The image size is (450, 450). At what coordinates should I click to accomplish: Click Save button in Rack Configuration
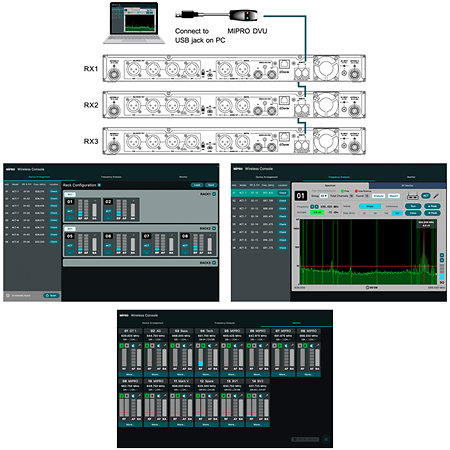pos(211,185)
